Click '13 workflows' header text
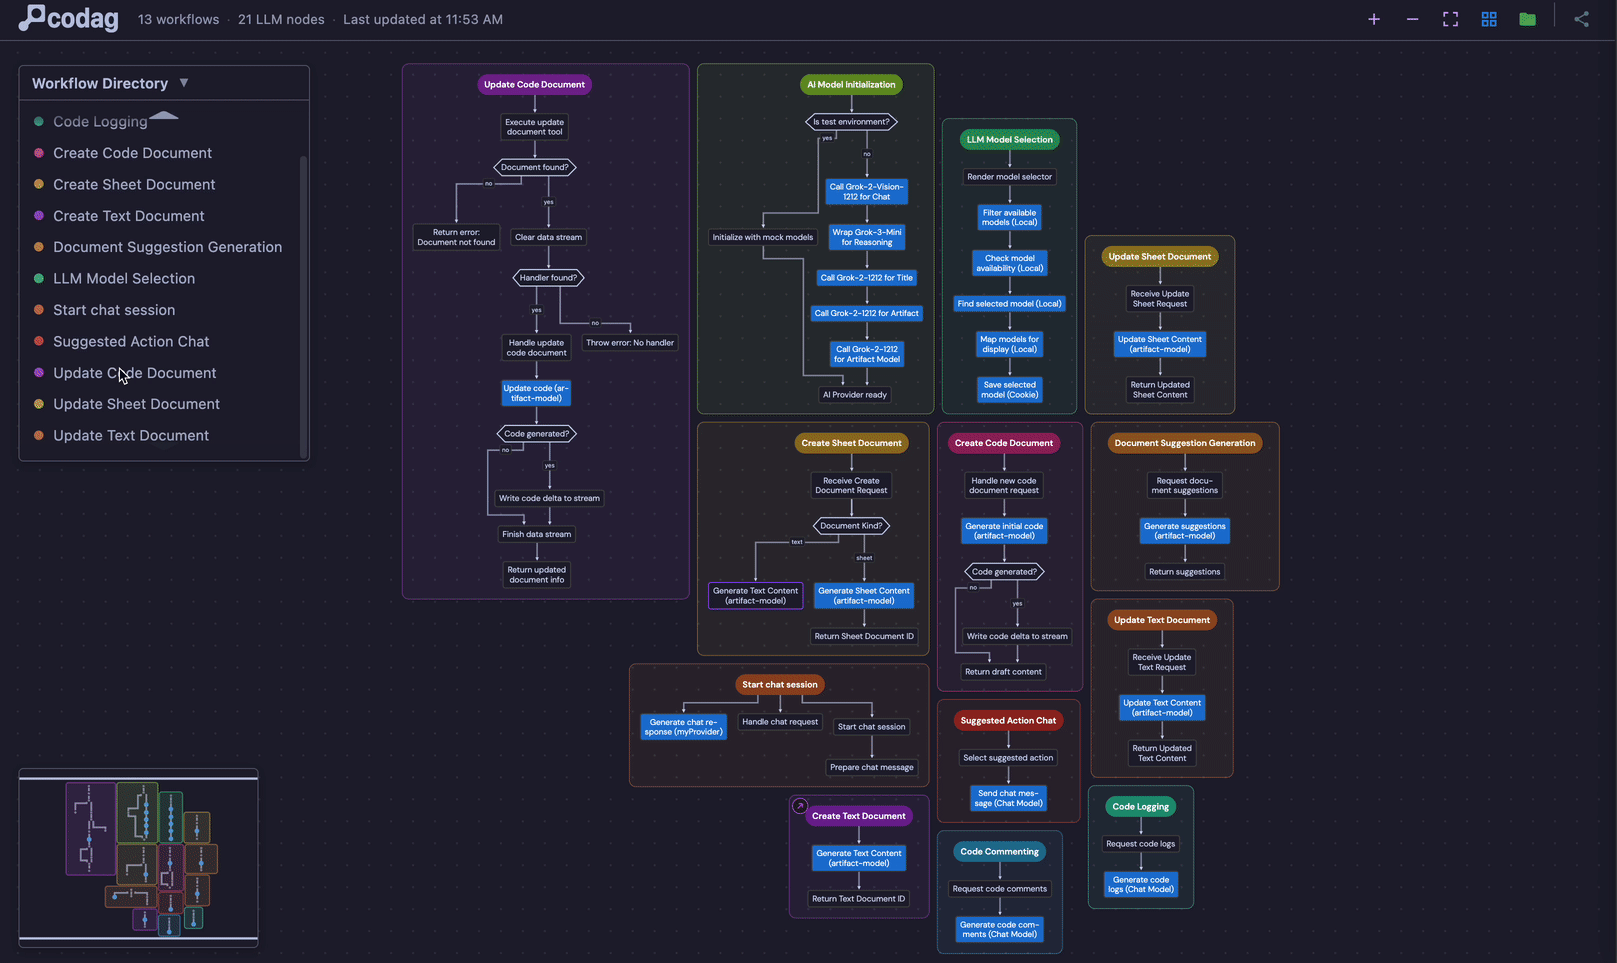 coord(178,19)
